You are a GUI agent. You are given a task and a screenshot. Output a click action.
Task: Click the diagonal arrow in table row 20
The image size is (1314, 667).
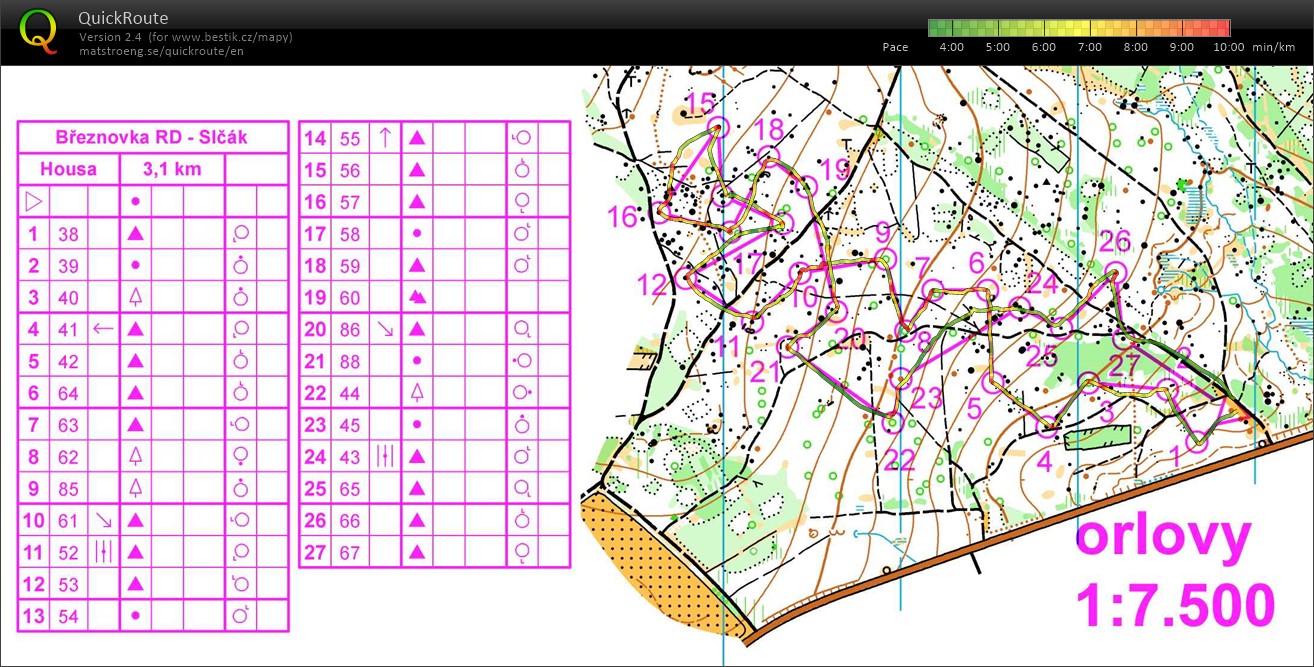pos(385,328)
